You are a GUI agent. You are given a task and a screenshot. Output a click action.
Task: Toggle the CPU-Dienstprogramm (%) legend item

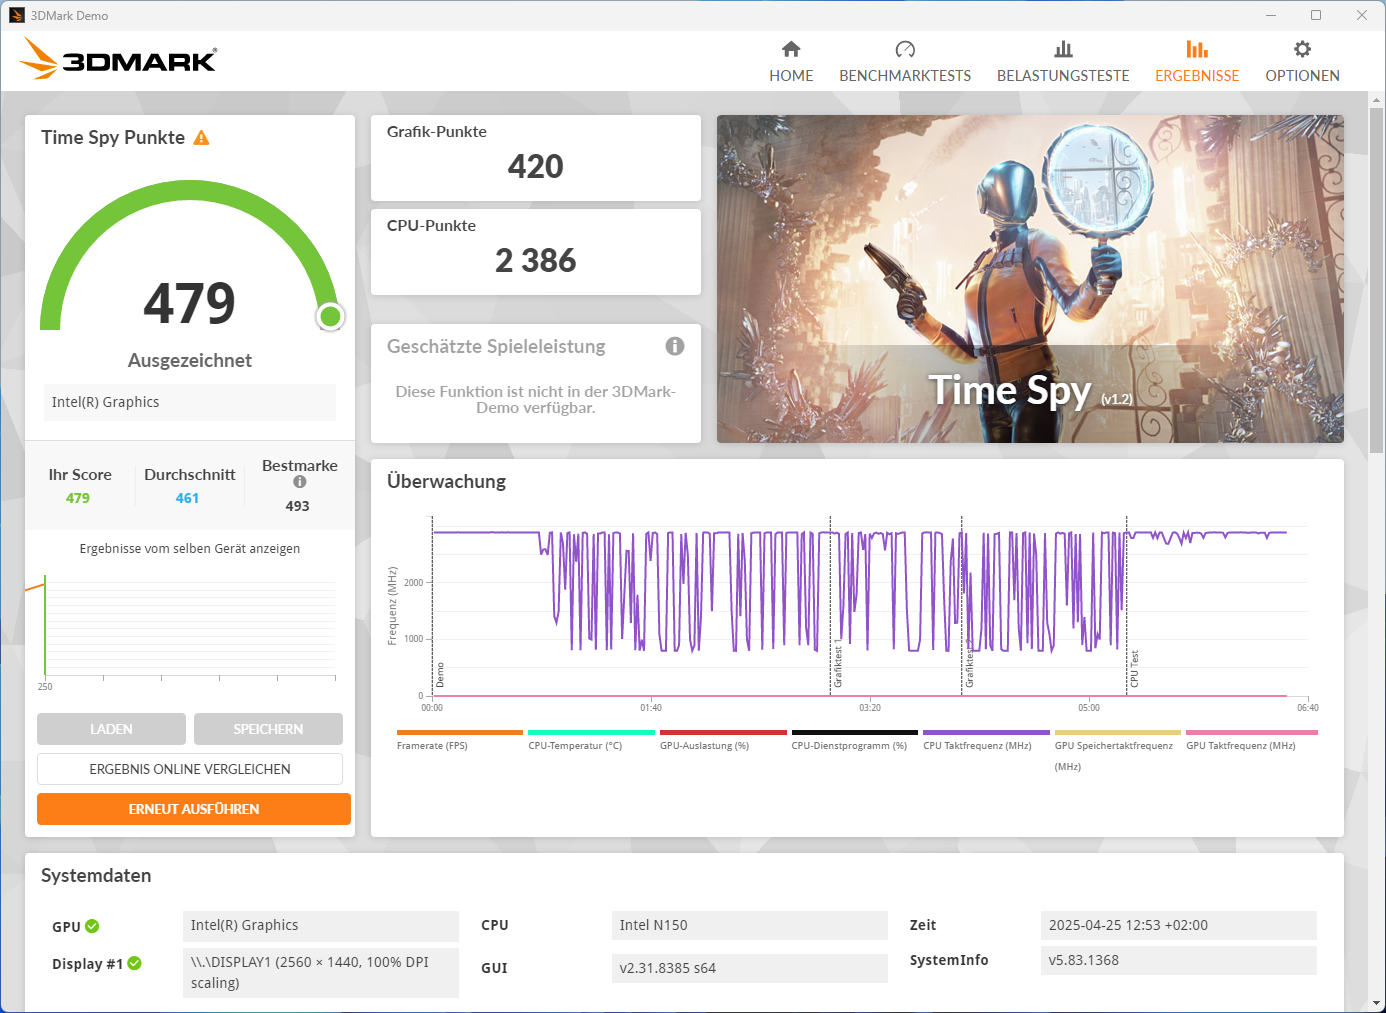pos(854,741)
